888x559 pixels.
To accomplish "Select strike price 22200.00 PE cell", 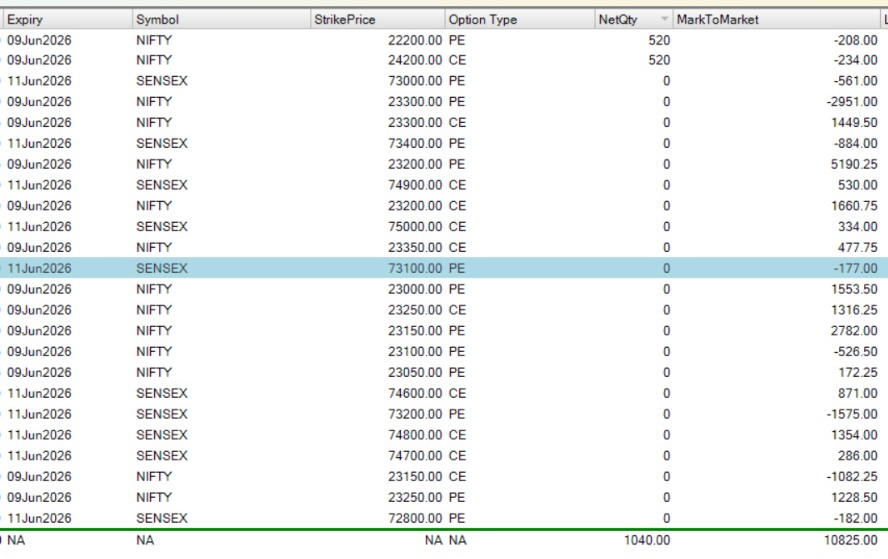I will (x=415, y=40).
